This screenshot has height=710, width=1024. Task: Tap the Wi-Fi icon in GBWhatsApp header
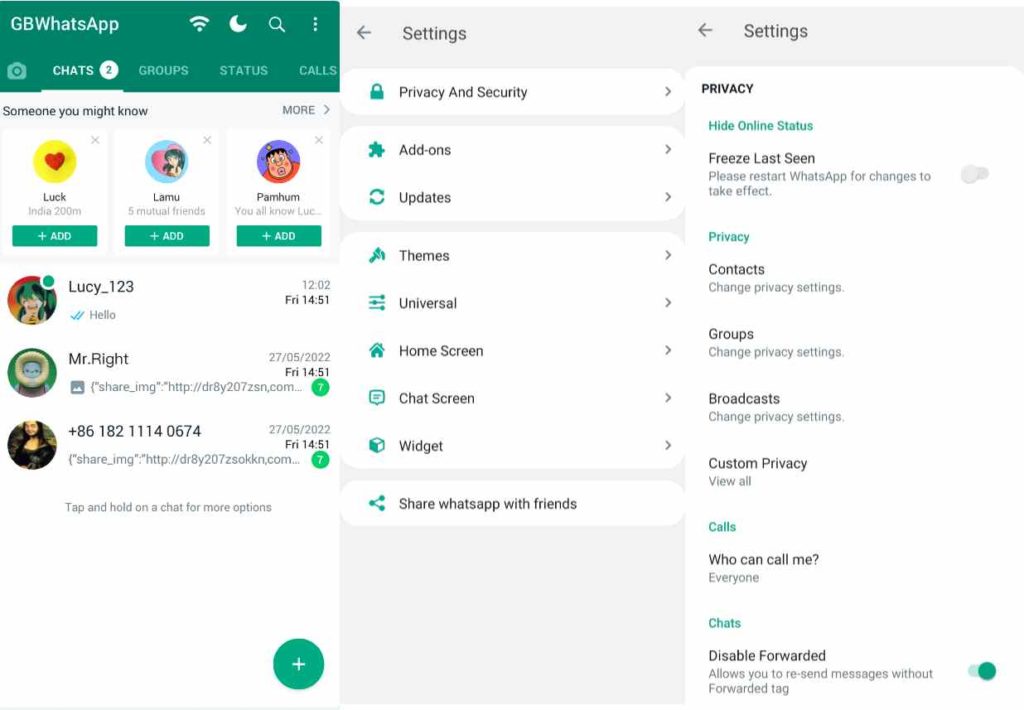coord(199,24)
